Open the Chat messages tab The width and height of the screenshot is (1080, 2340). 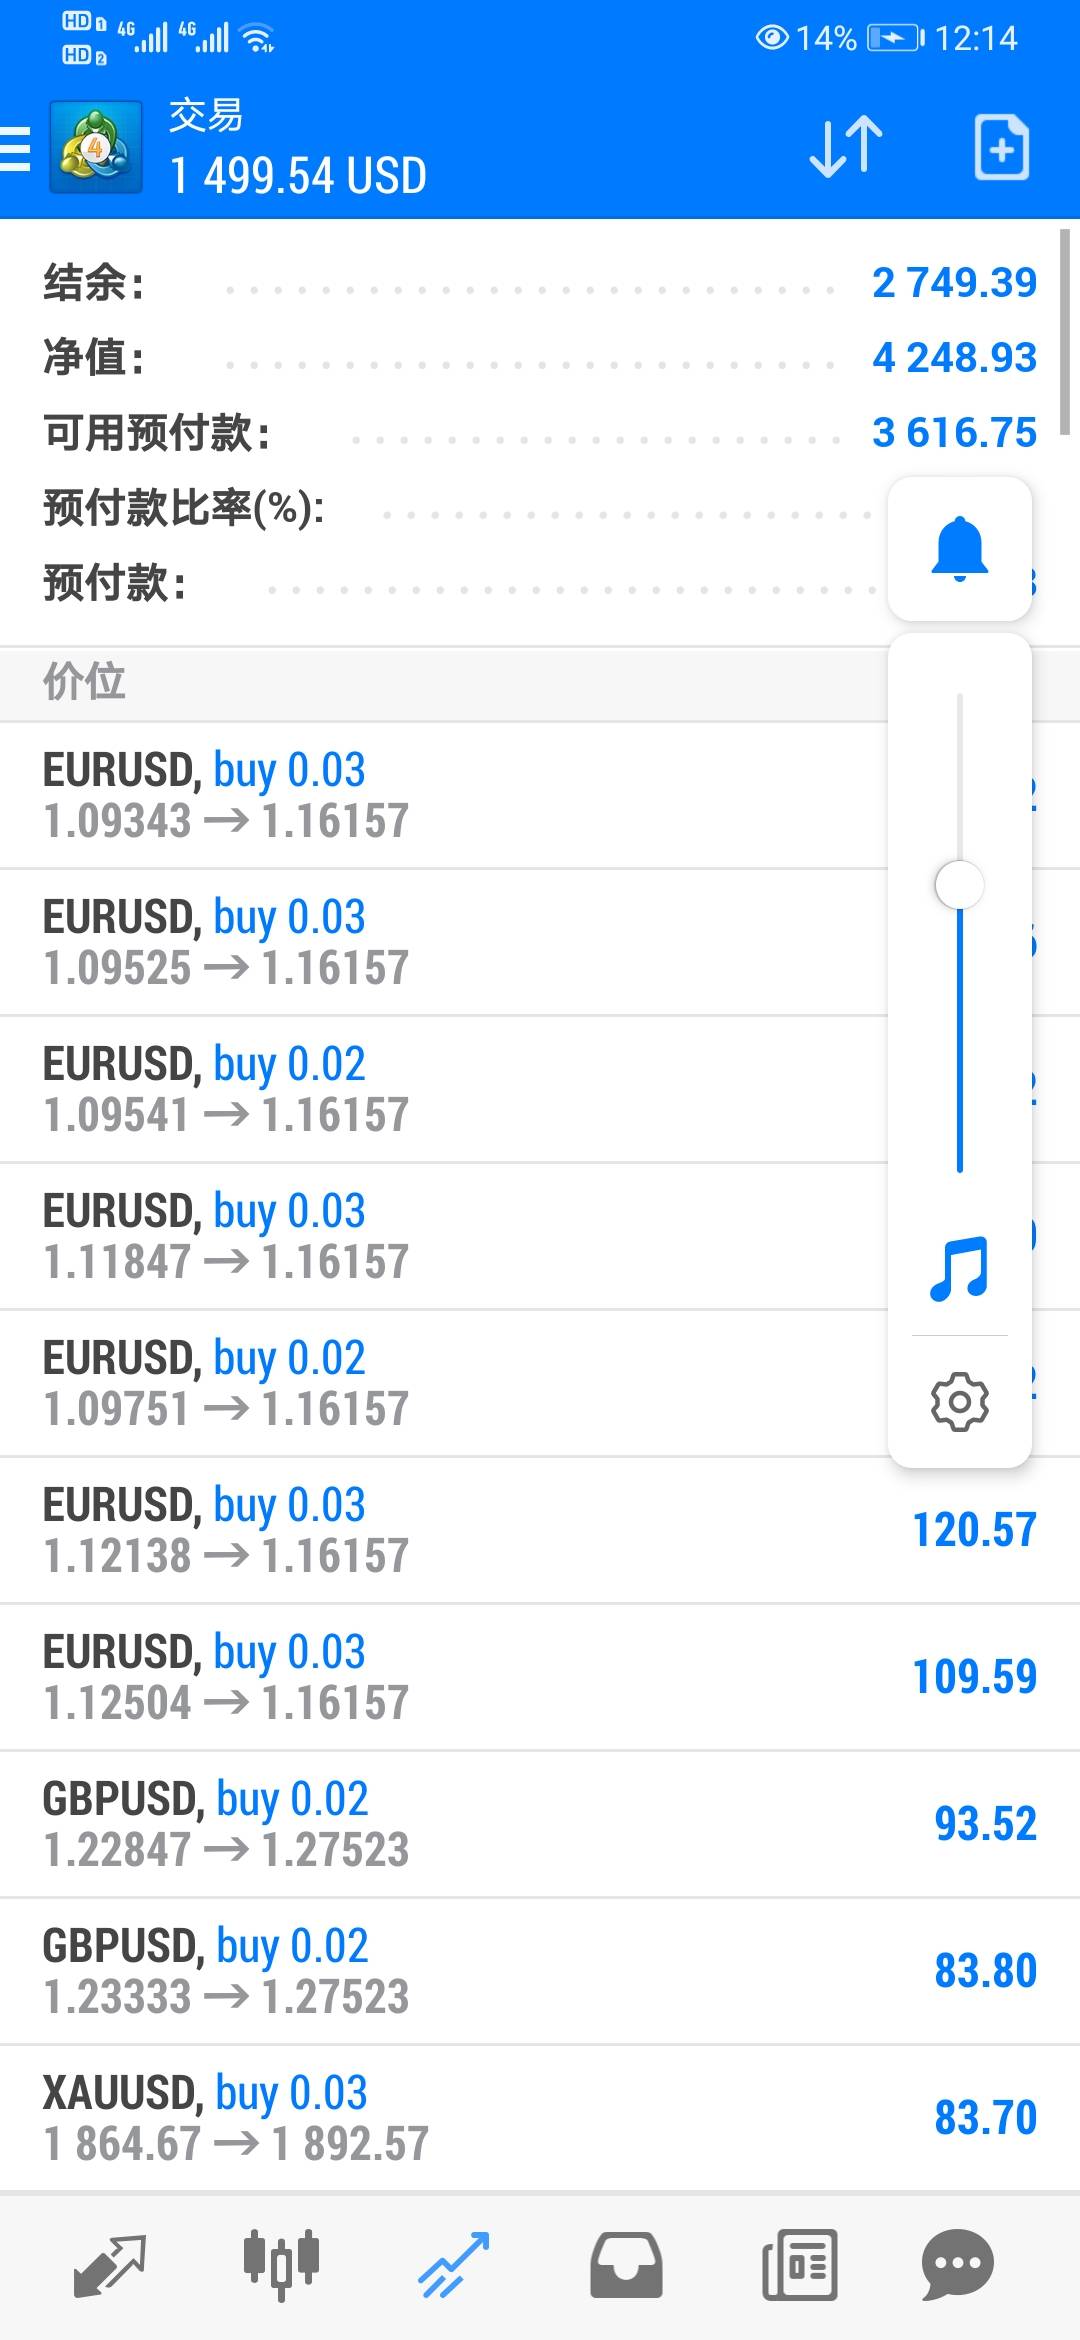(x=957, y=2265)
